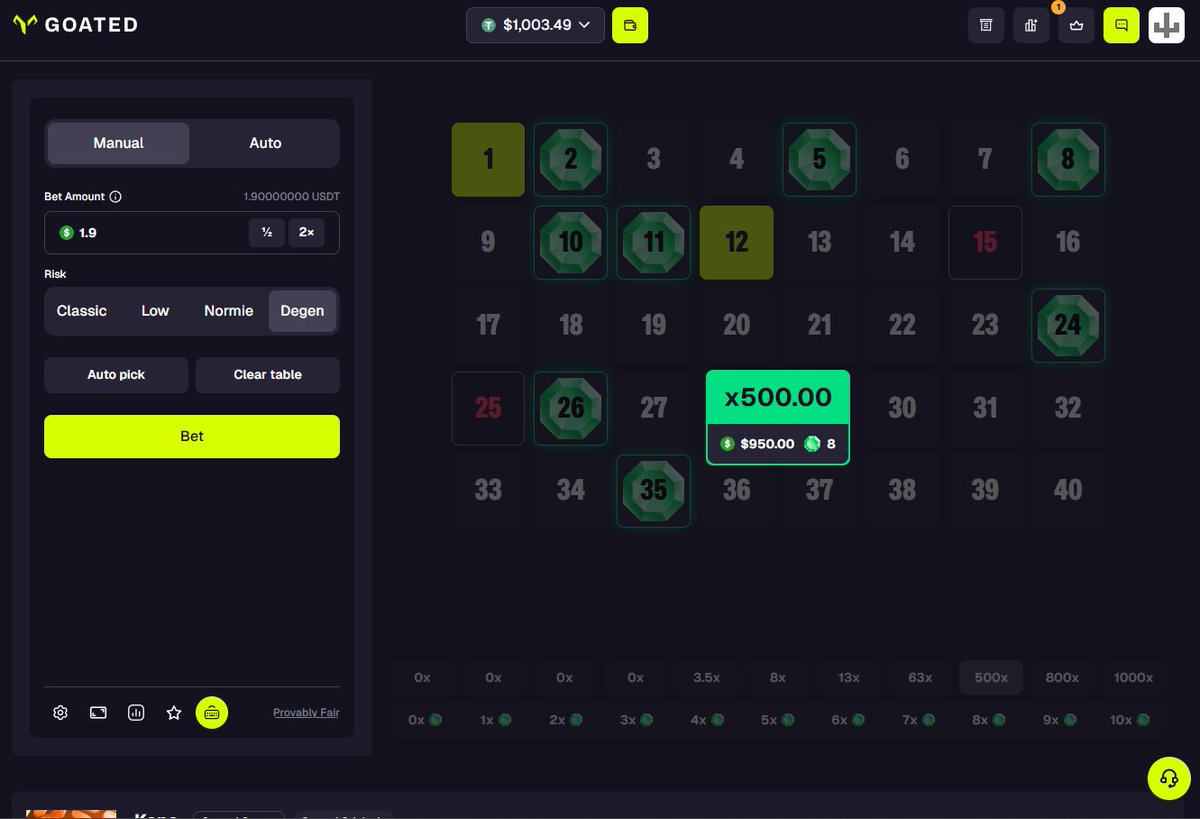Click the 800x multiplier chip
1200x819 pixels.
(1062, 678)
